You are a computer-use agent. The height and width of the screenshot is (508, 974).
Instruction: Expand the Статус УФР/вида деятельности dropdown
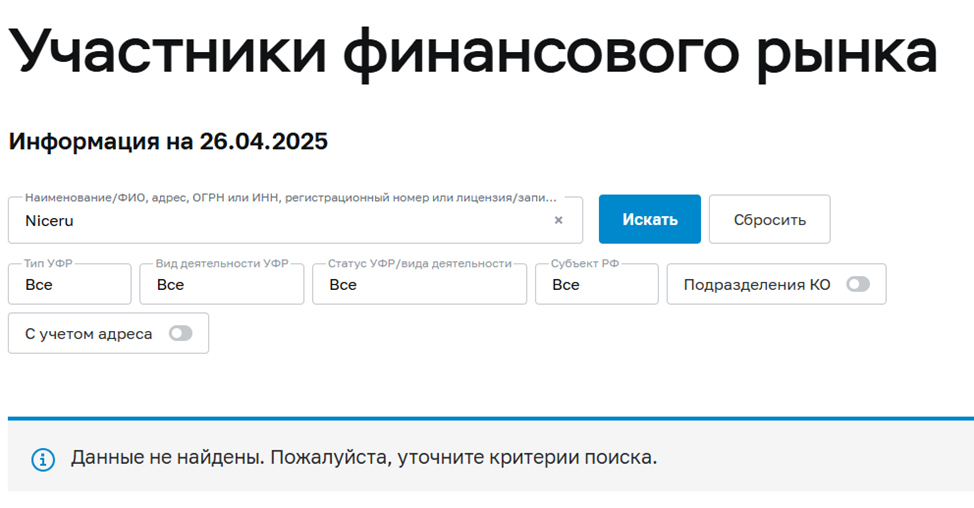tap(419, 284)
